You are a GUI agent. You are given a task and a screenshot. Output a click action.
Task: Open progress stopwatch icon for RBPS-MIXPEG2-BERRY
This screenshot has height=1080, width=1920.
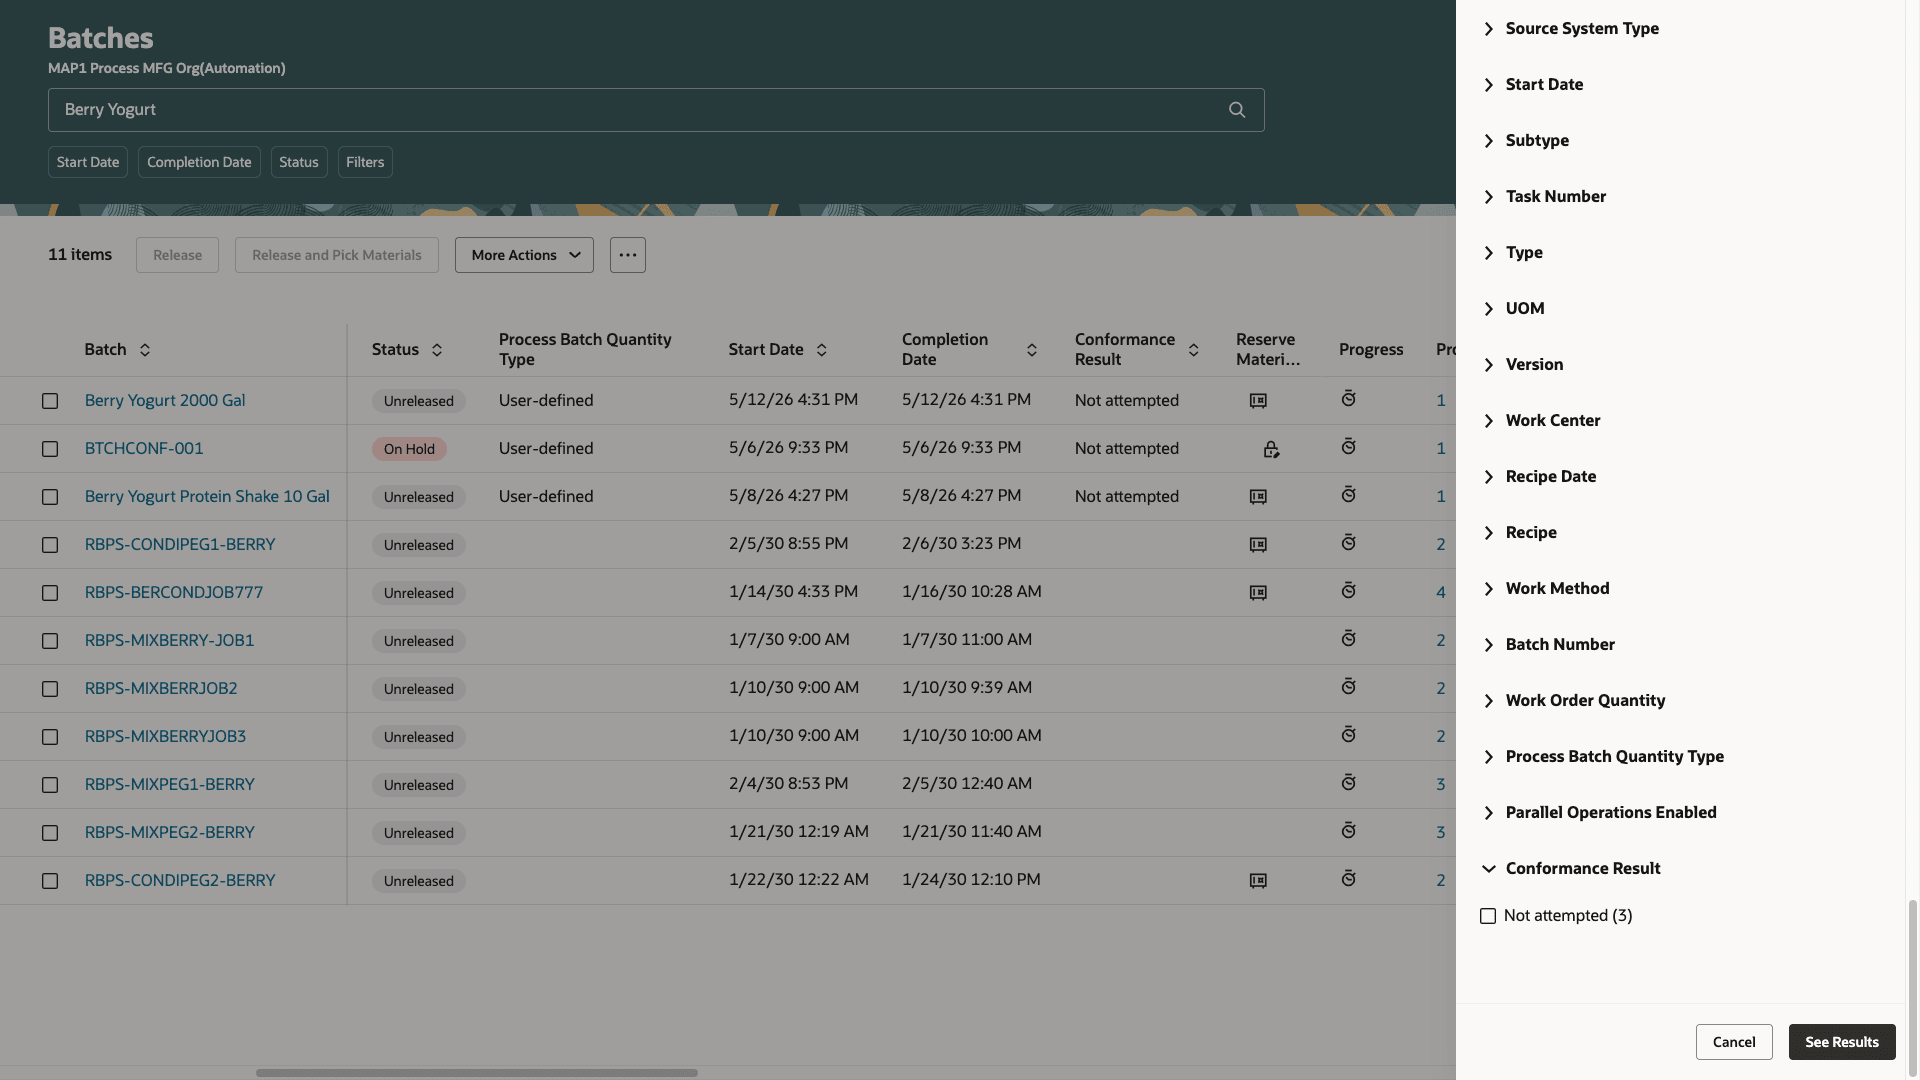pyautogui.click(x=1348, y=831)
